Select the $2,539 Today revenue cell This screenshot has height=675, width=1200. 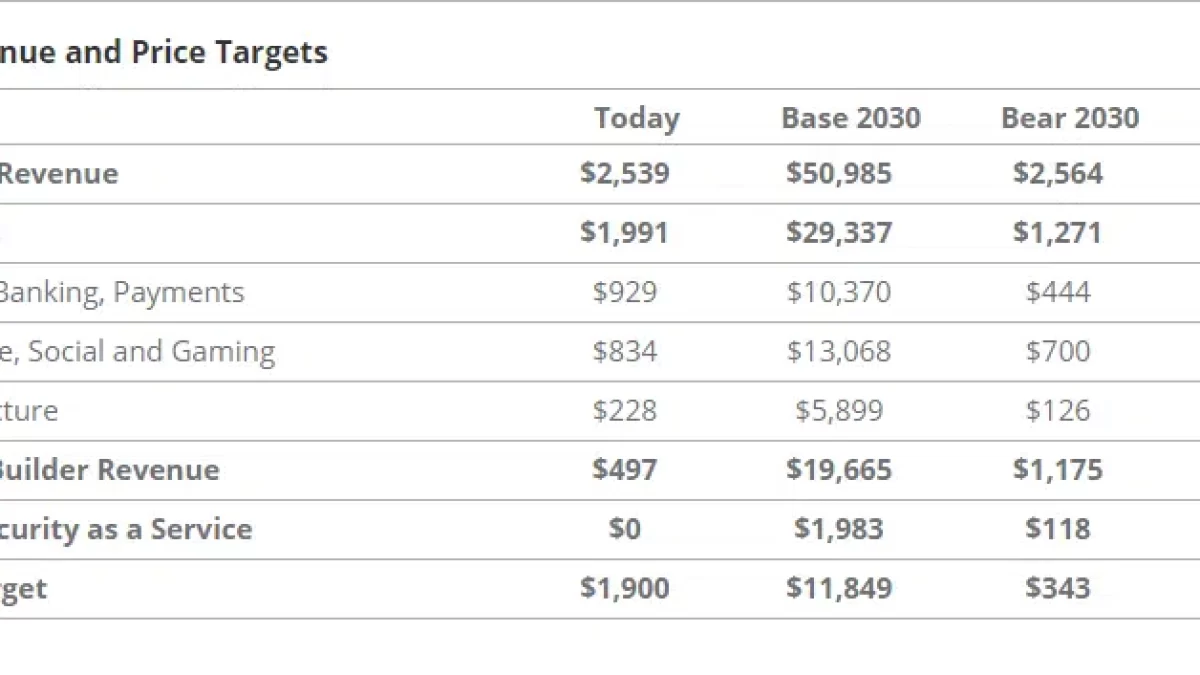(624, 173)
